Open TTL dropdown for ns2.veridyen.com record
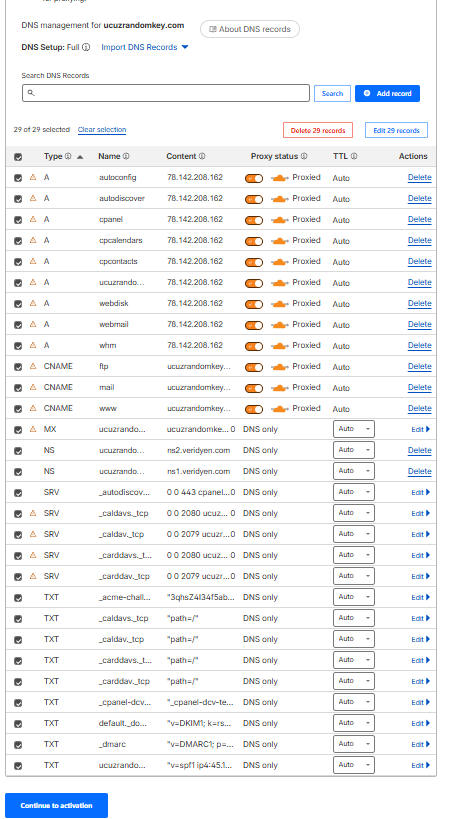This screenshot has height=819, width=450. 354,450
